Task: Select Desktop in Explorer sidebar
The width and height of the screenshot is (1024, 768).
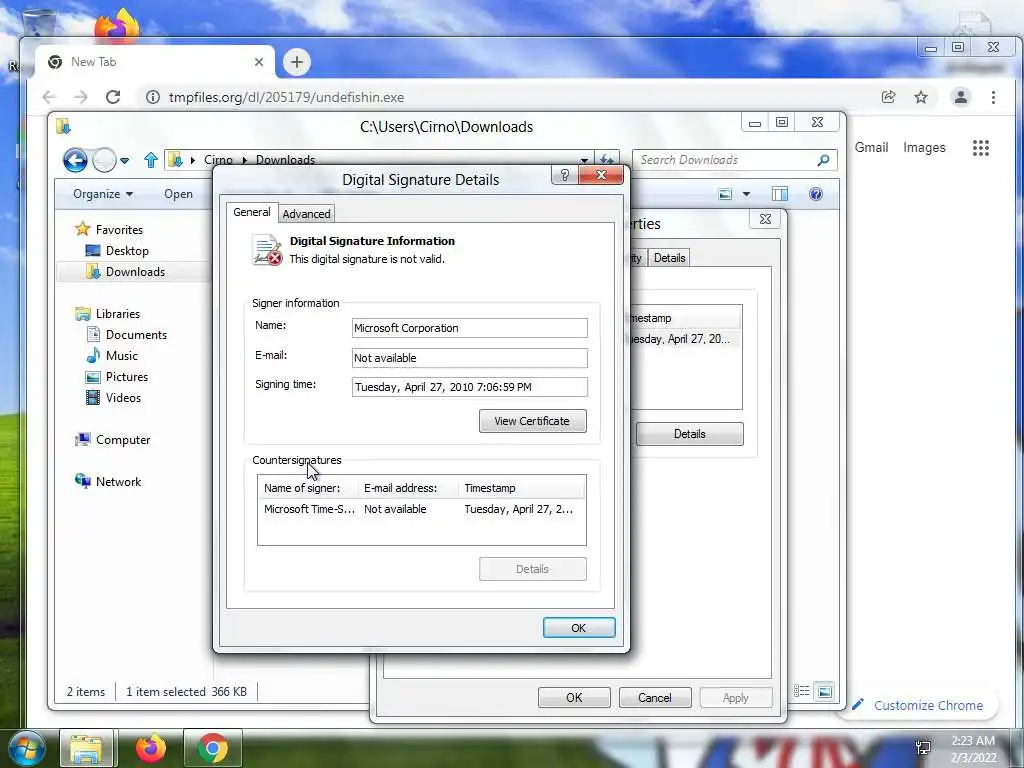Action: pyautogui.click(x=127, y=251)
